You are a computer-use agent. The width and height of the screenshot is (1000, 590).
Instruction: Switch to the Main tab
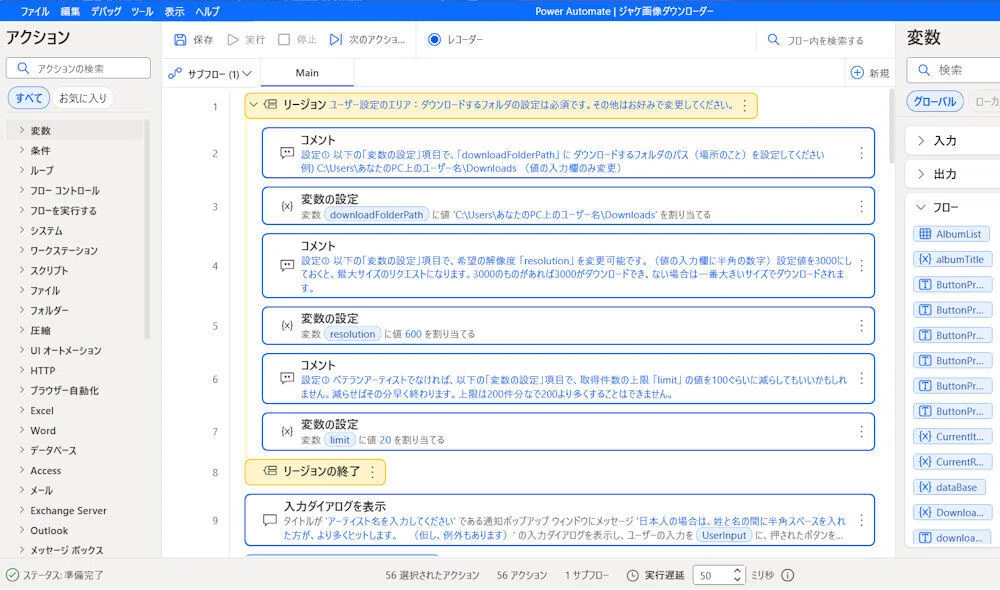[x=307, y=73]
